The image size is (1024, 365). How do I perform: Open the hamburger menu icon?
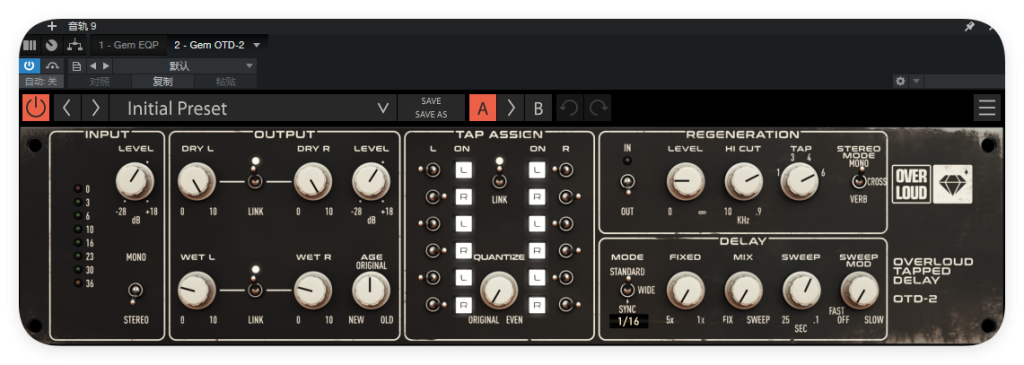coord(987,108)
